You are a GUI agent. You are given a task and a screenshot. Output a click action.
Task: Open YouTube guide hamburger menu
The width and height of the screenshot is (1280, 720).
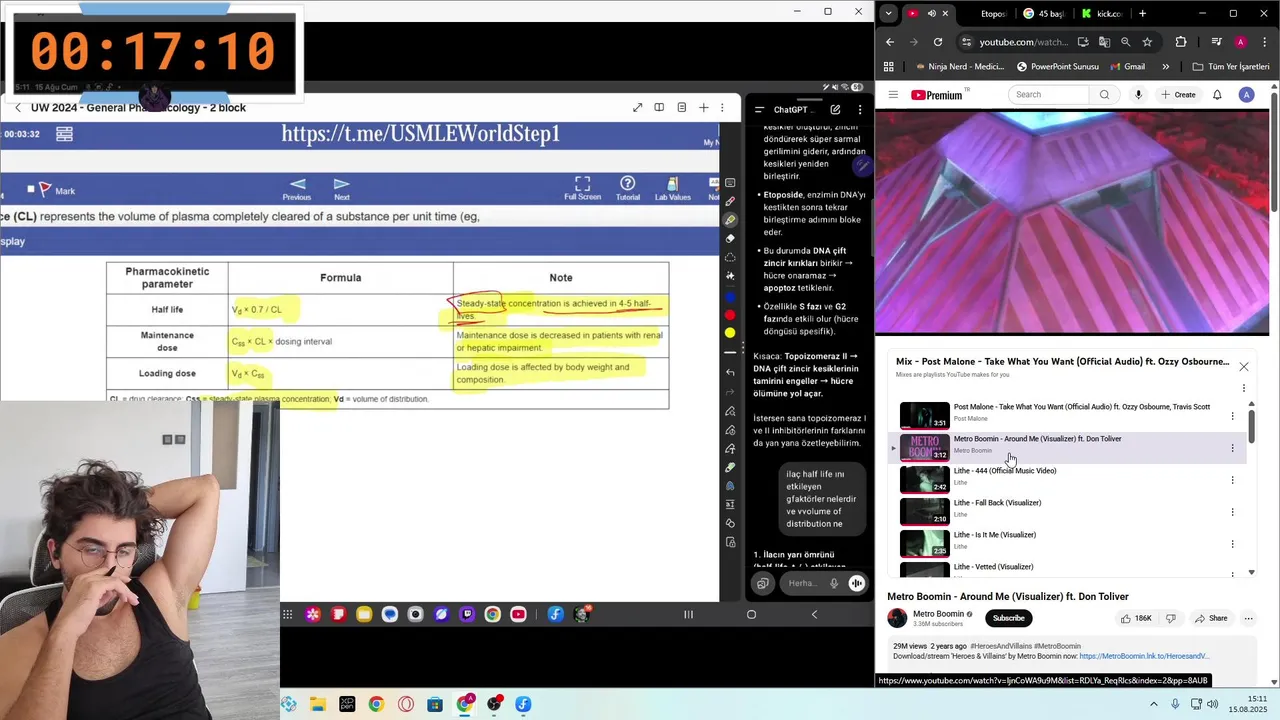pos(893,95)
